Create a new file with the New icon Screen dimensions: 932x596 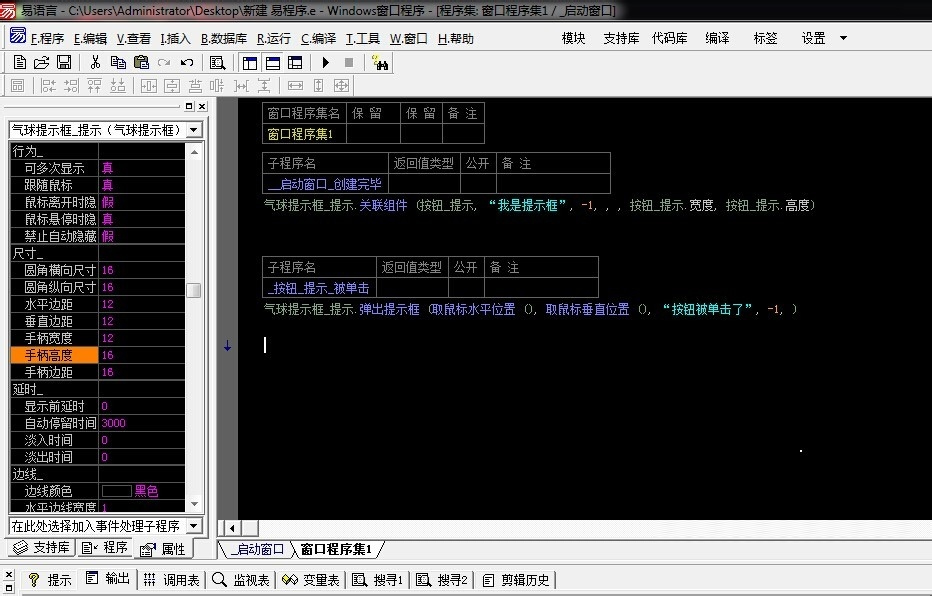tap(20, 62)
